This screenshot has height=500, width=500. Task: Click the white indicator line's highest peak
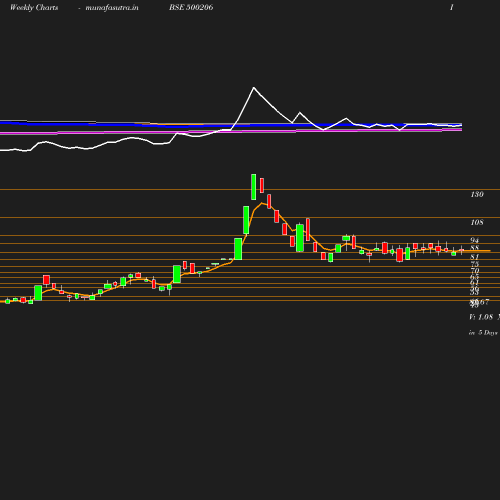(254, 88)
